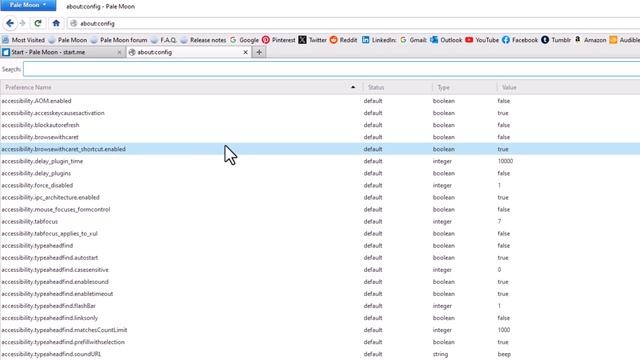Select the about:config tab
The image size is (640, 360).
tap(188, 52)
